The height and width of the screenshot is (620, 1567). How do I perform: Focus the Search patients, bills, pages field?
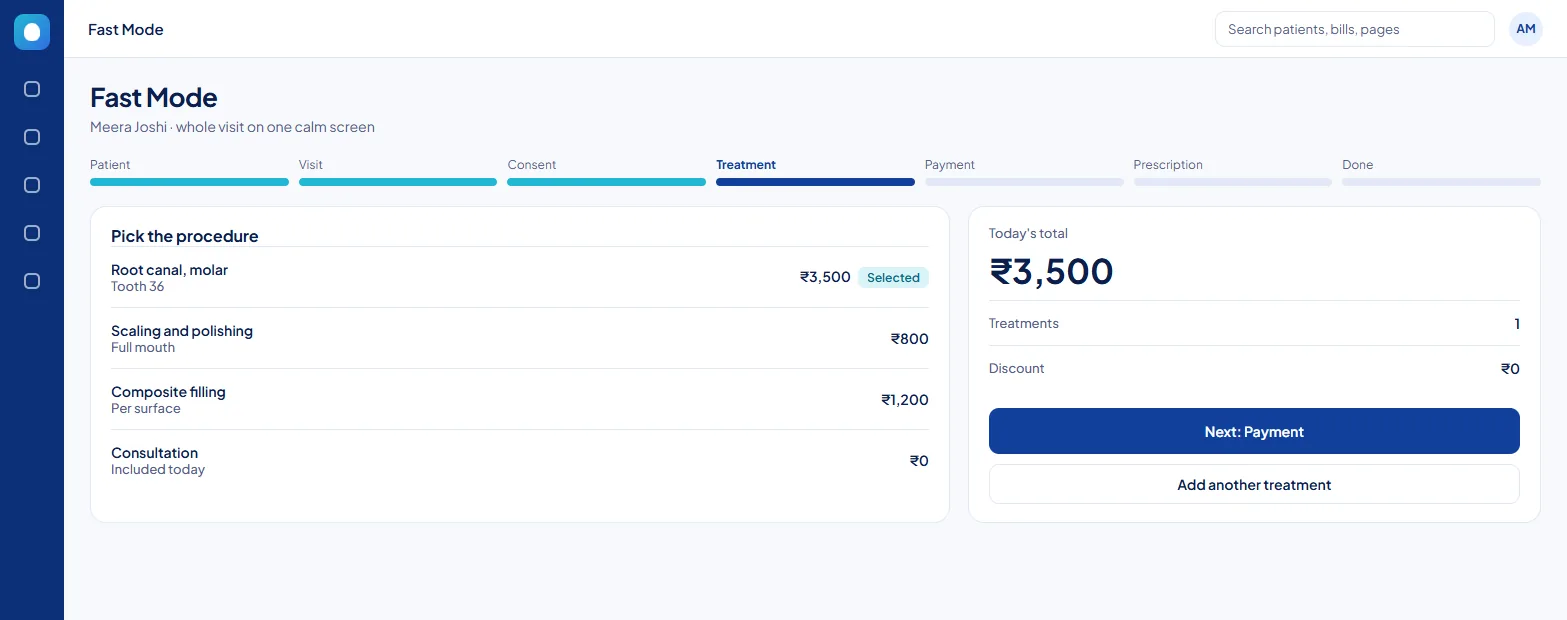coord(1354,29)
